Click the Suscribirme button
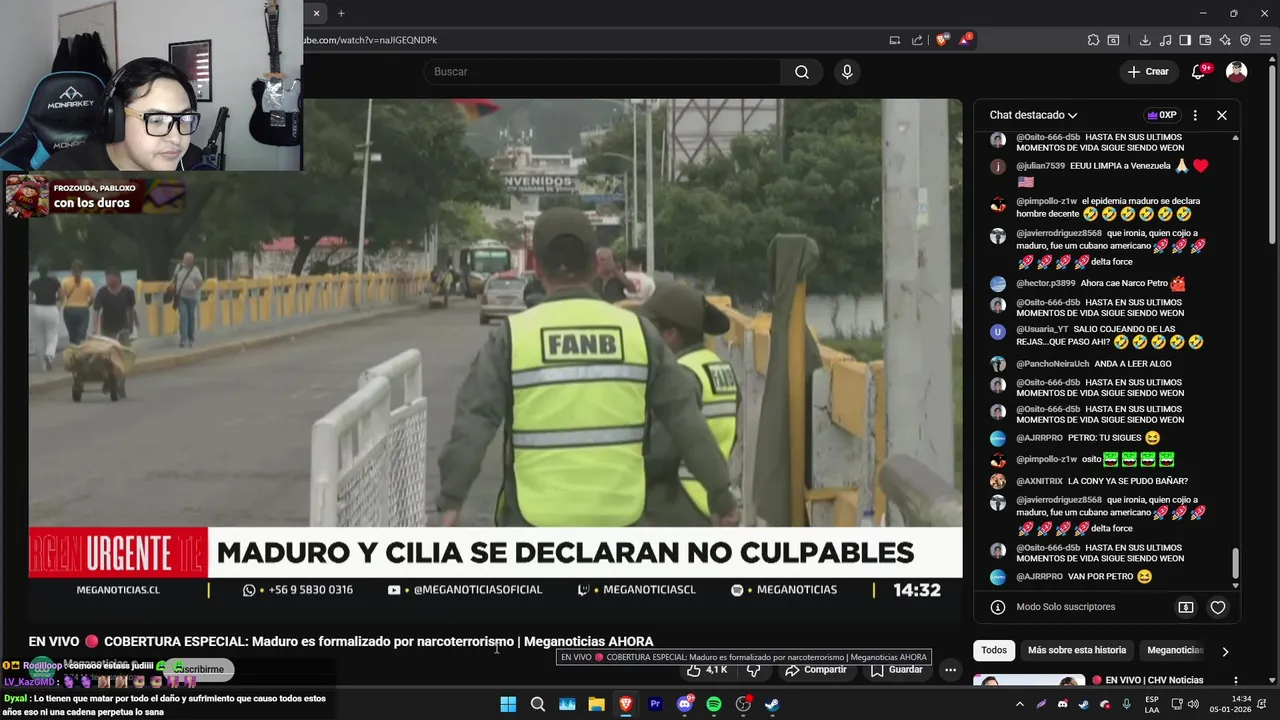Image resolution: width=1280 pixels, height=720 pixels. [199, 668]
